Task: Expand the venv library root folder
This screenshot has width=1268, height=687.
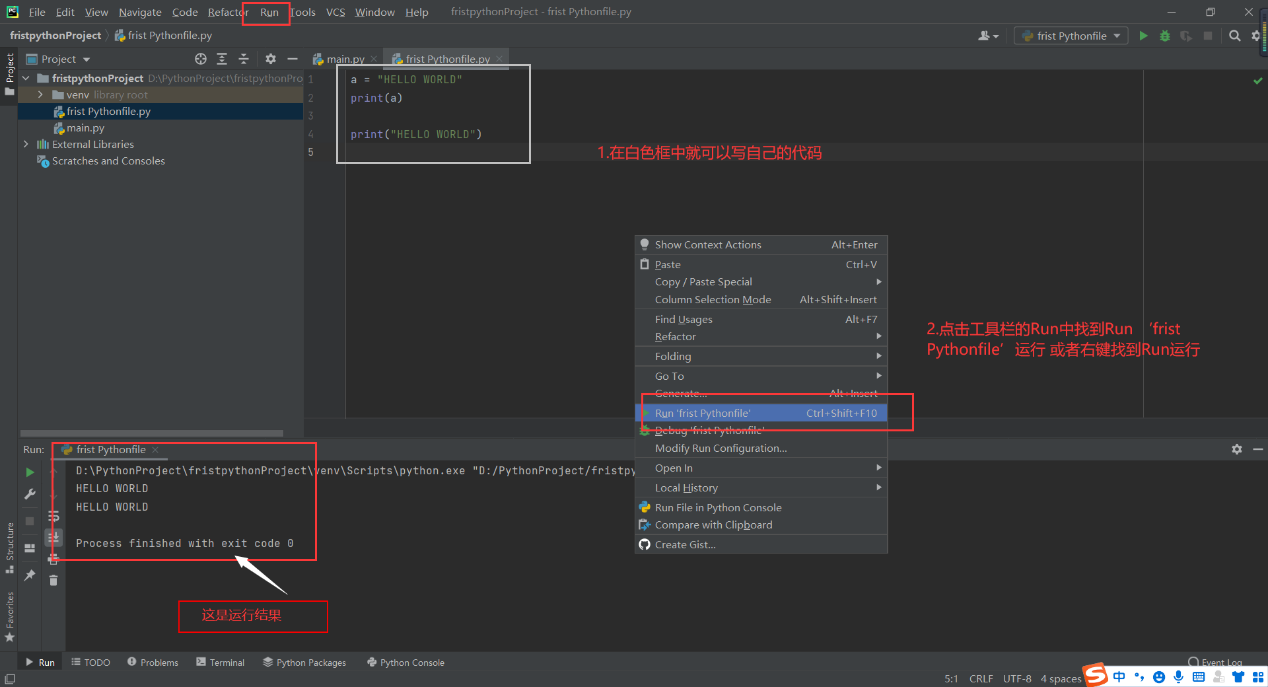Action: [x=41, y=95]
